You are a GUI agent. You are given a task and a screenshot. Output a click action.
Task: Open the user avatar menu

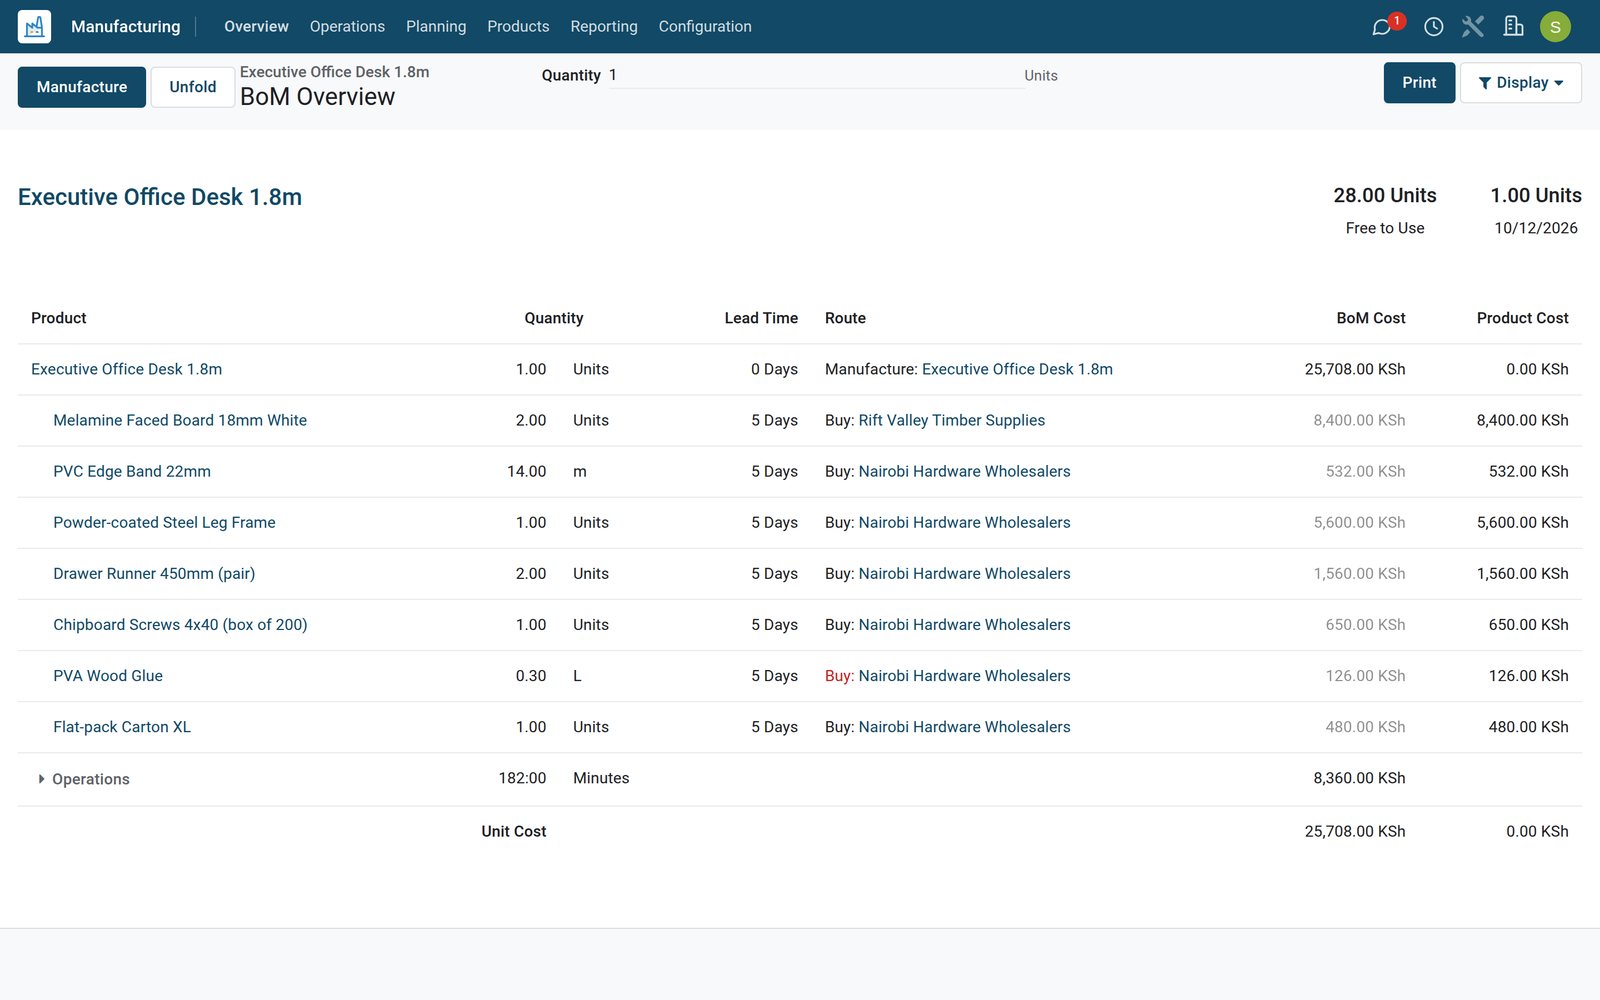coord(1555,27)
